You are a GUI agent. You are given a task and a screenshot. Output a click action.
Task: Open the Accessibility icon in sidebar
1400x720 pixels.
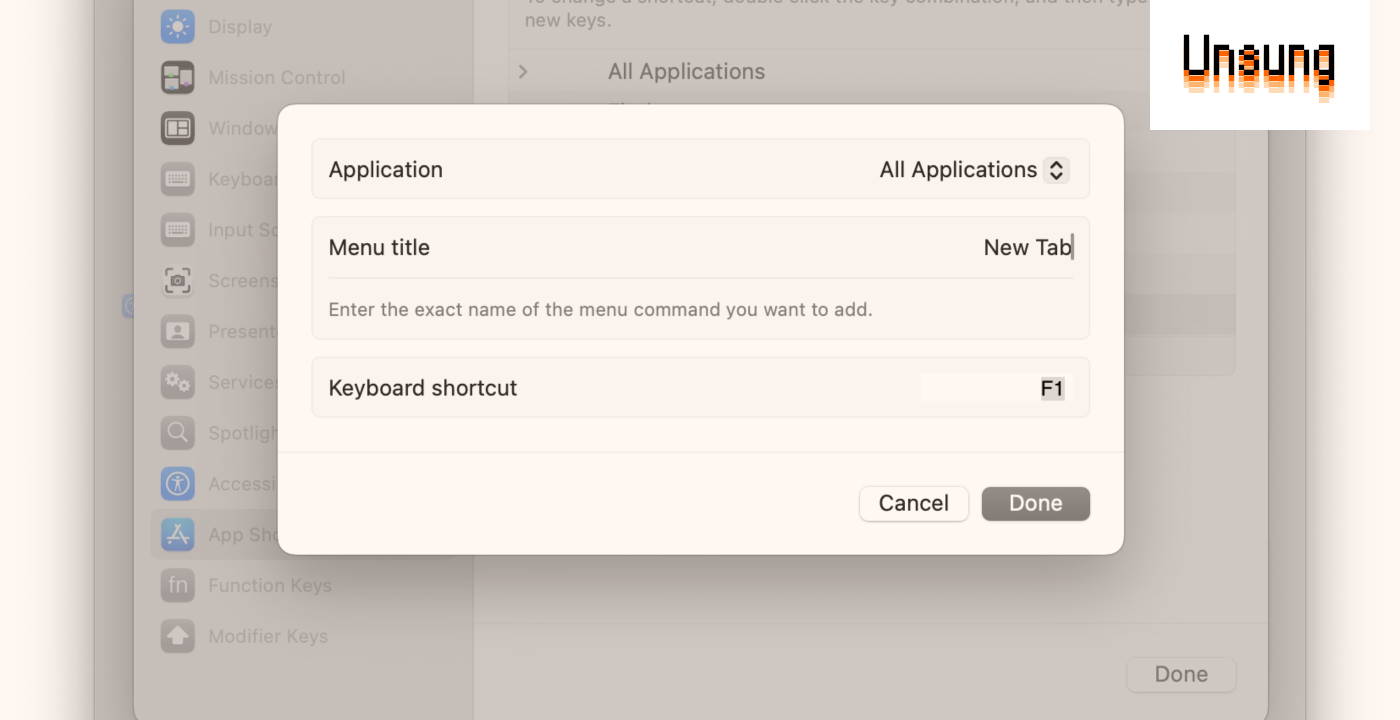(x=178, y=484)
